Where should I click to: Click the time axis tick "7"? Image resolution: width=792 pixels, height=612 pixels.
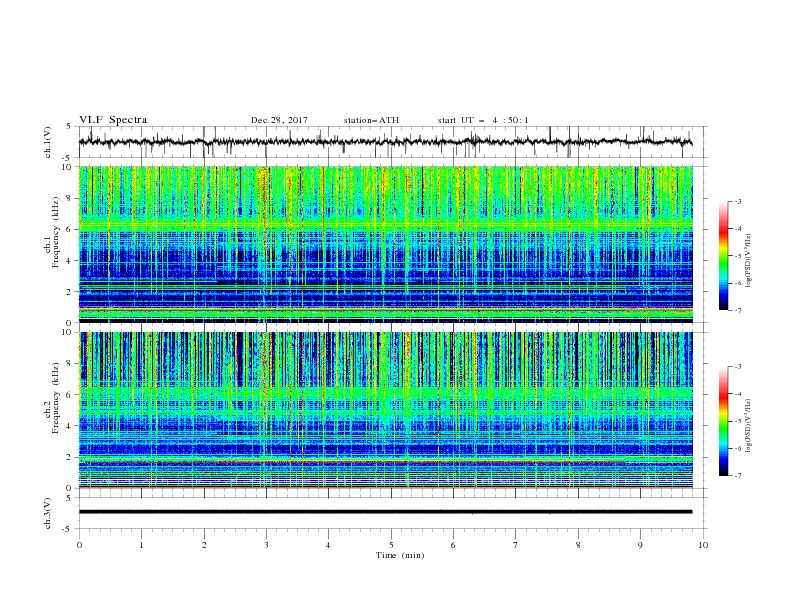pyautogui.click(x=516, y=545)
